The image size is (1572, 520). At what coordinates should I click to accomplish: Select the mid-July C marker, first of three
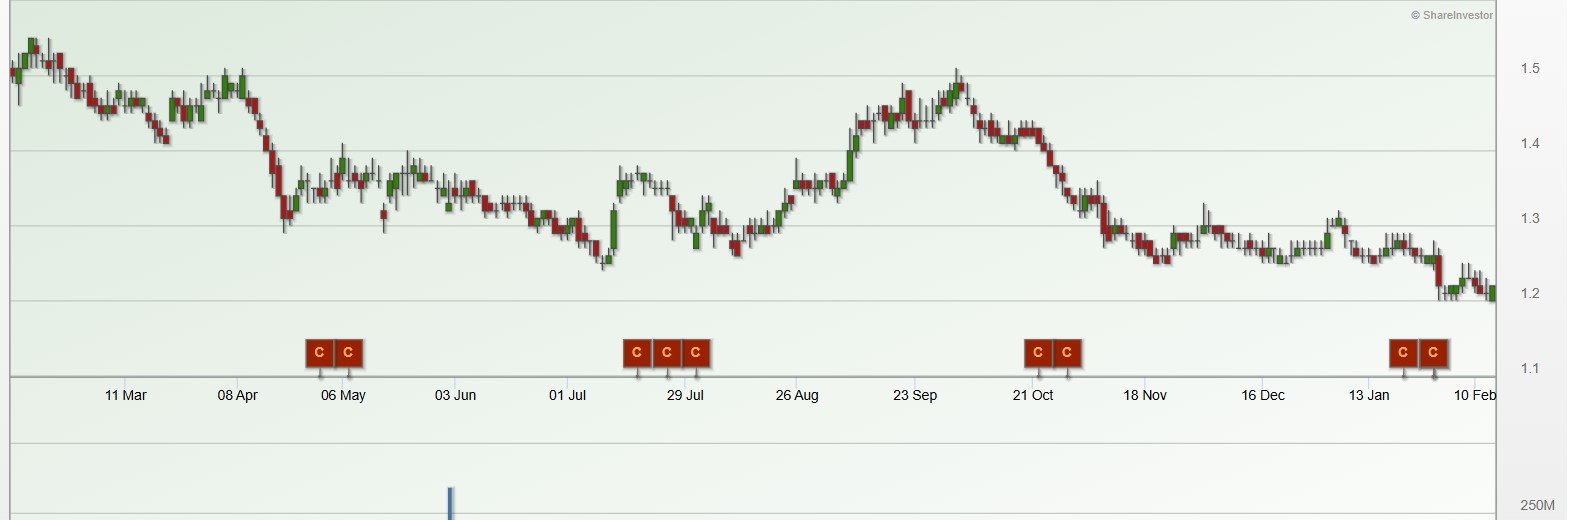[x=637, y=352]
